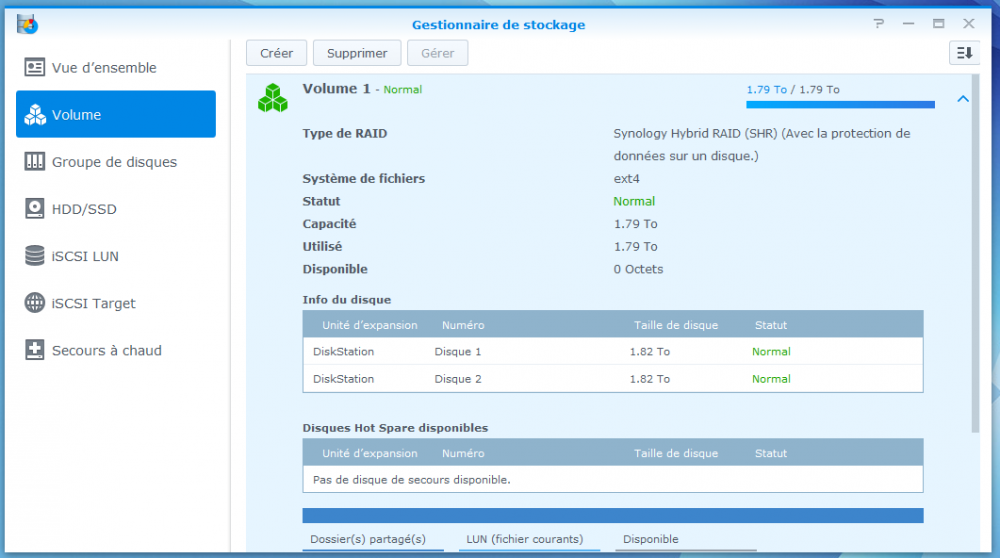This screenshot has height=558, width=1000.
Task: Click the Vue d'ensemble overview icon
Action: point(35,68)
